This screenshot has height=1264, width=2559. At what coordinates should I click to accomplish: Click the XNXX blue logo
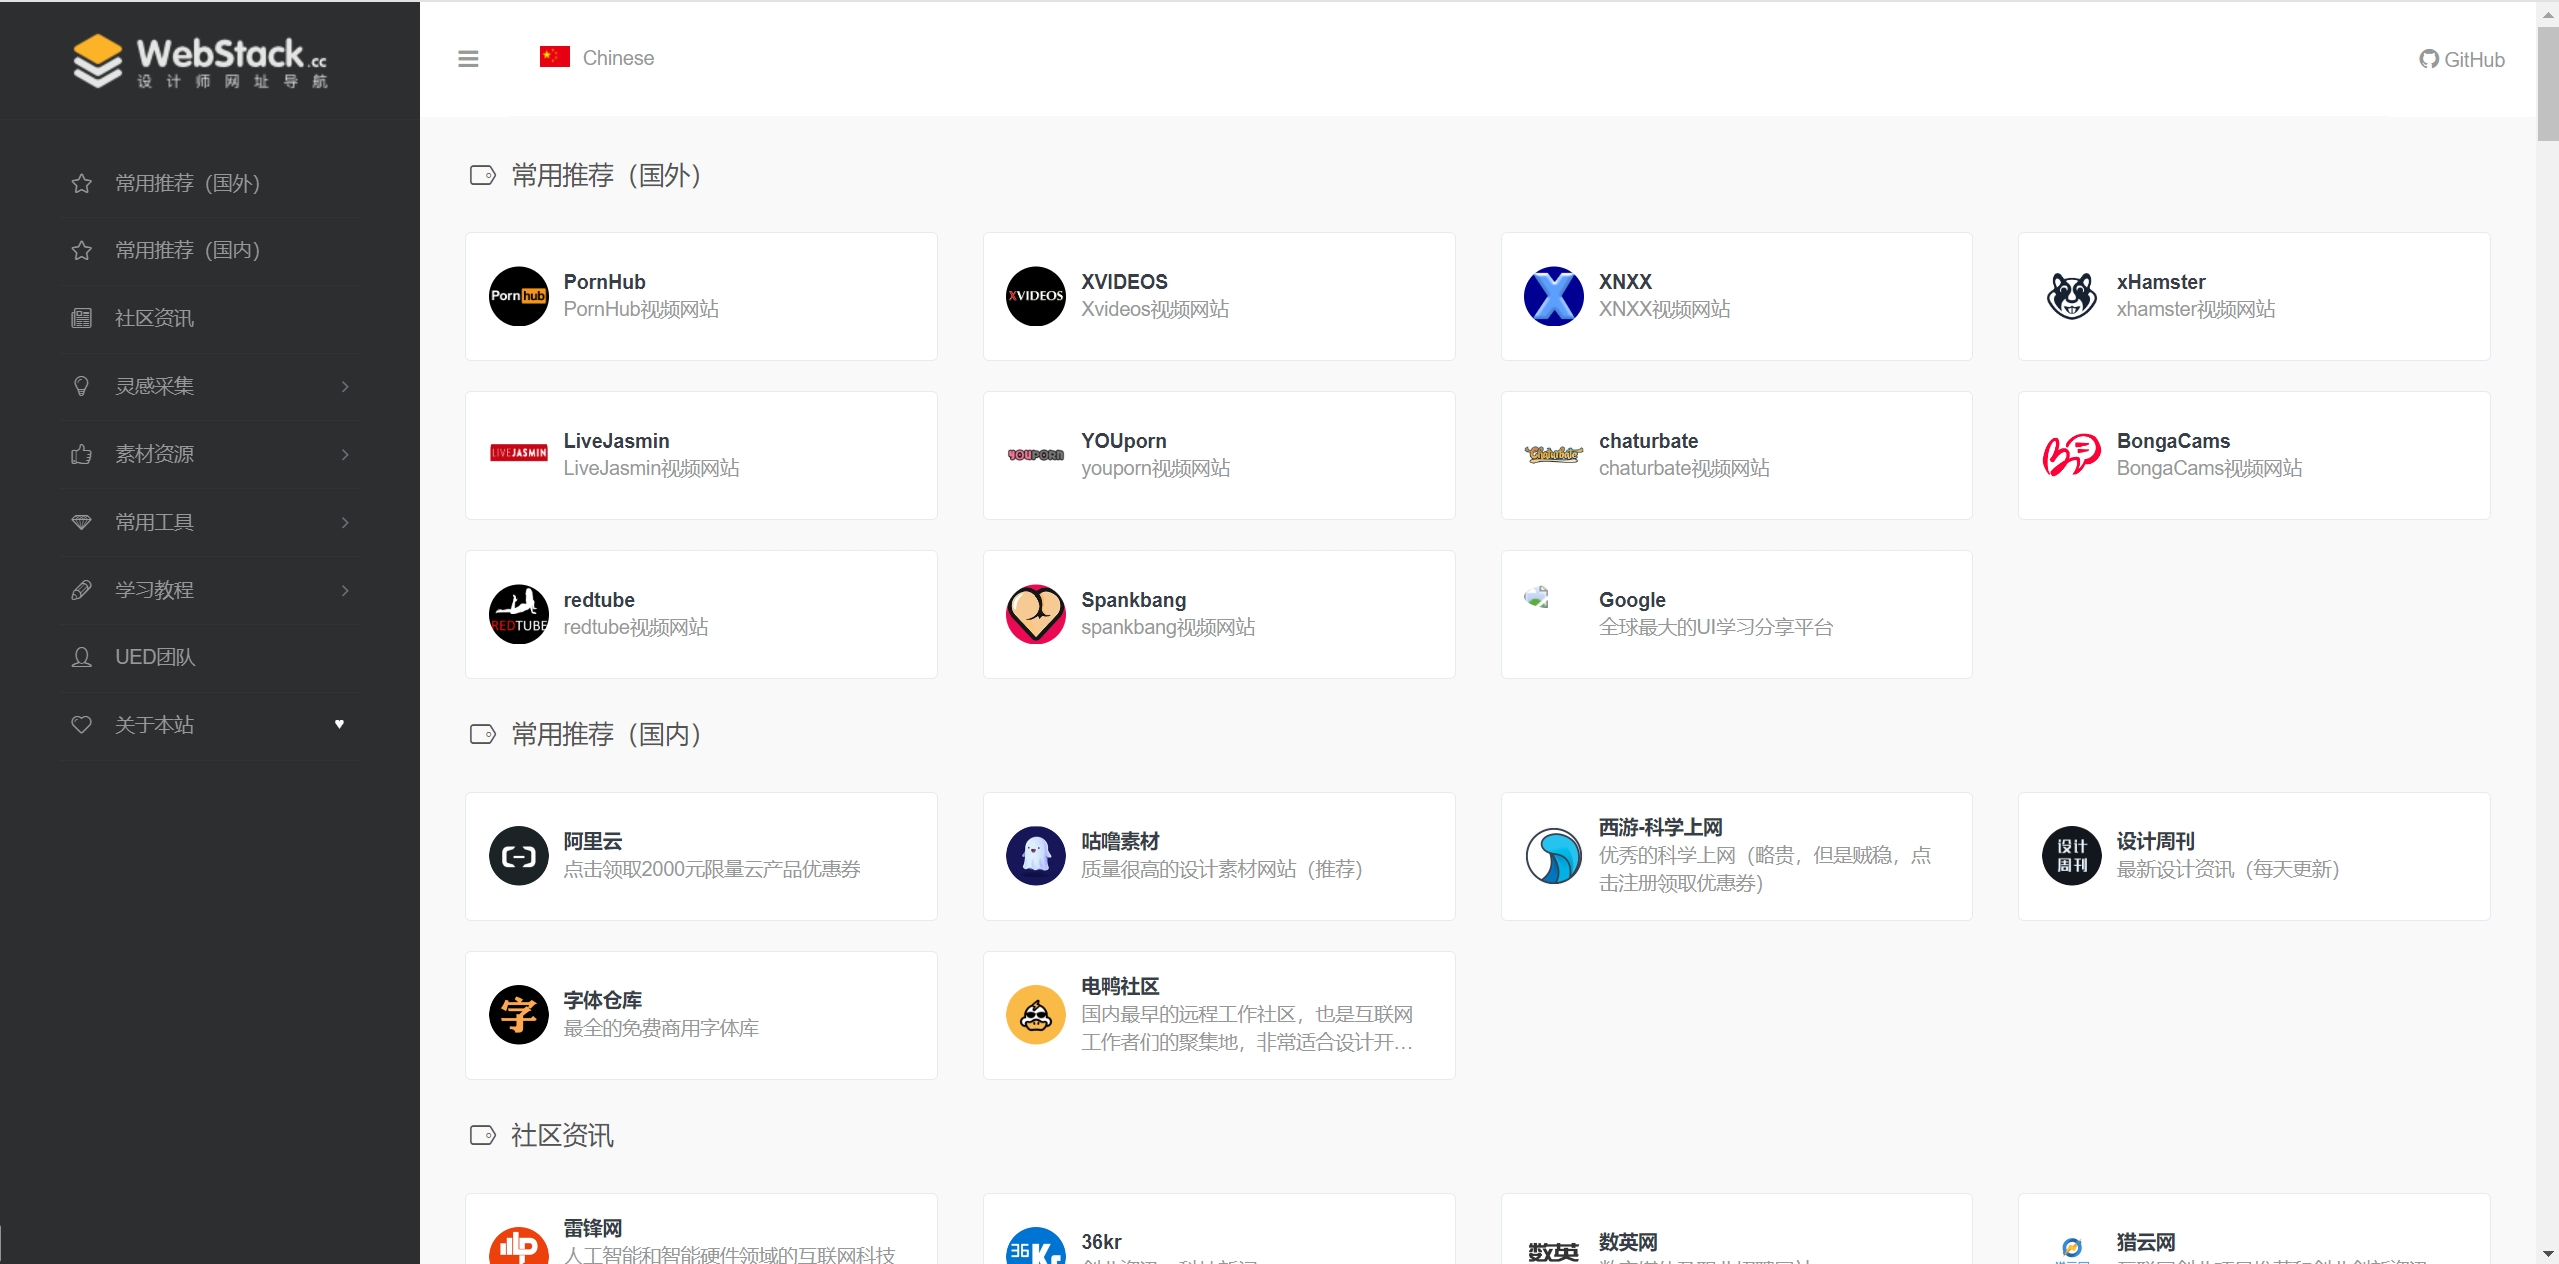point(1554,296)
